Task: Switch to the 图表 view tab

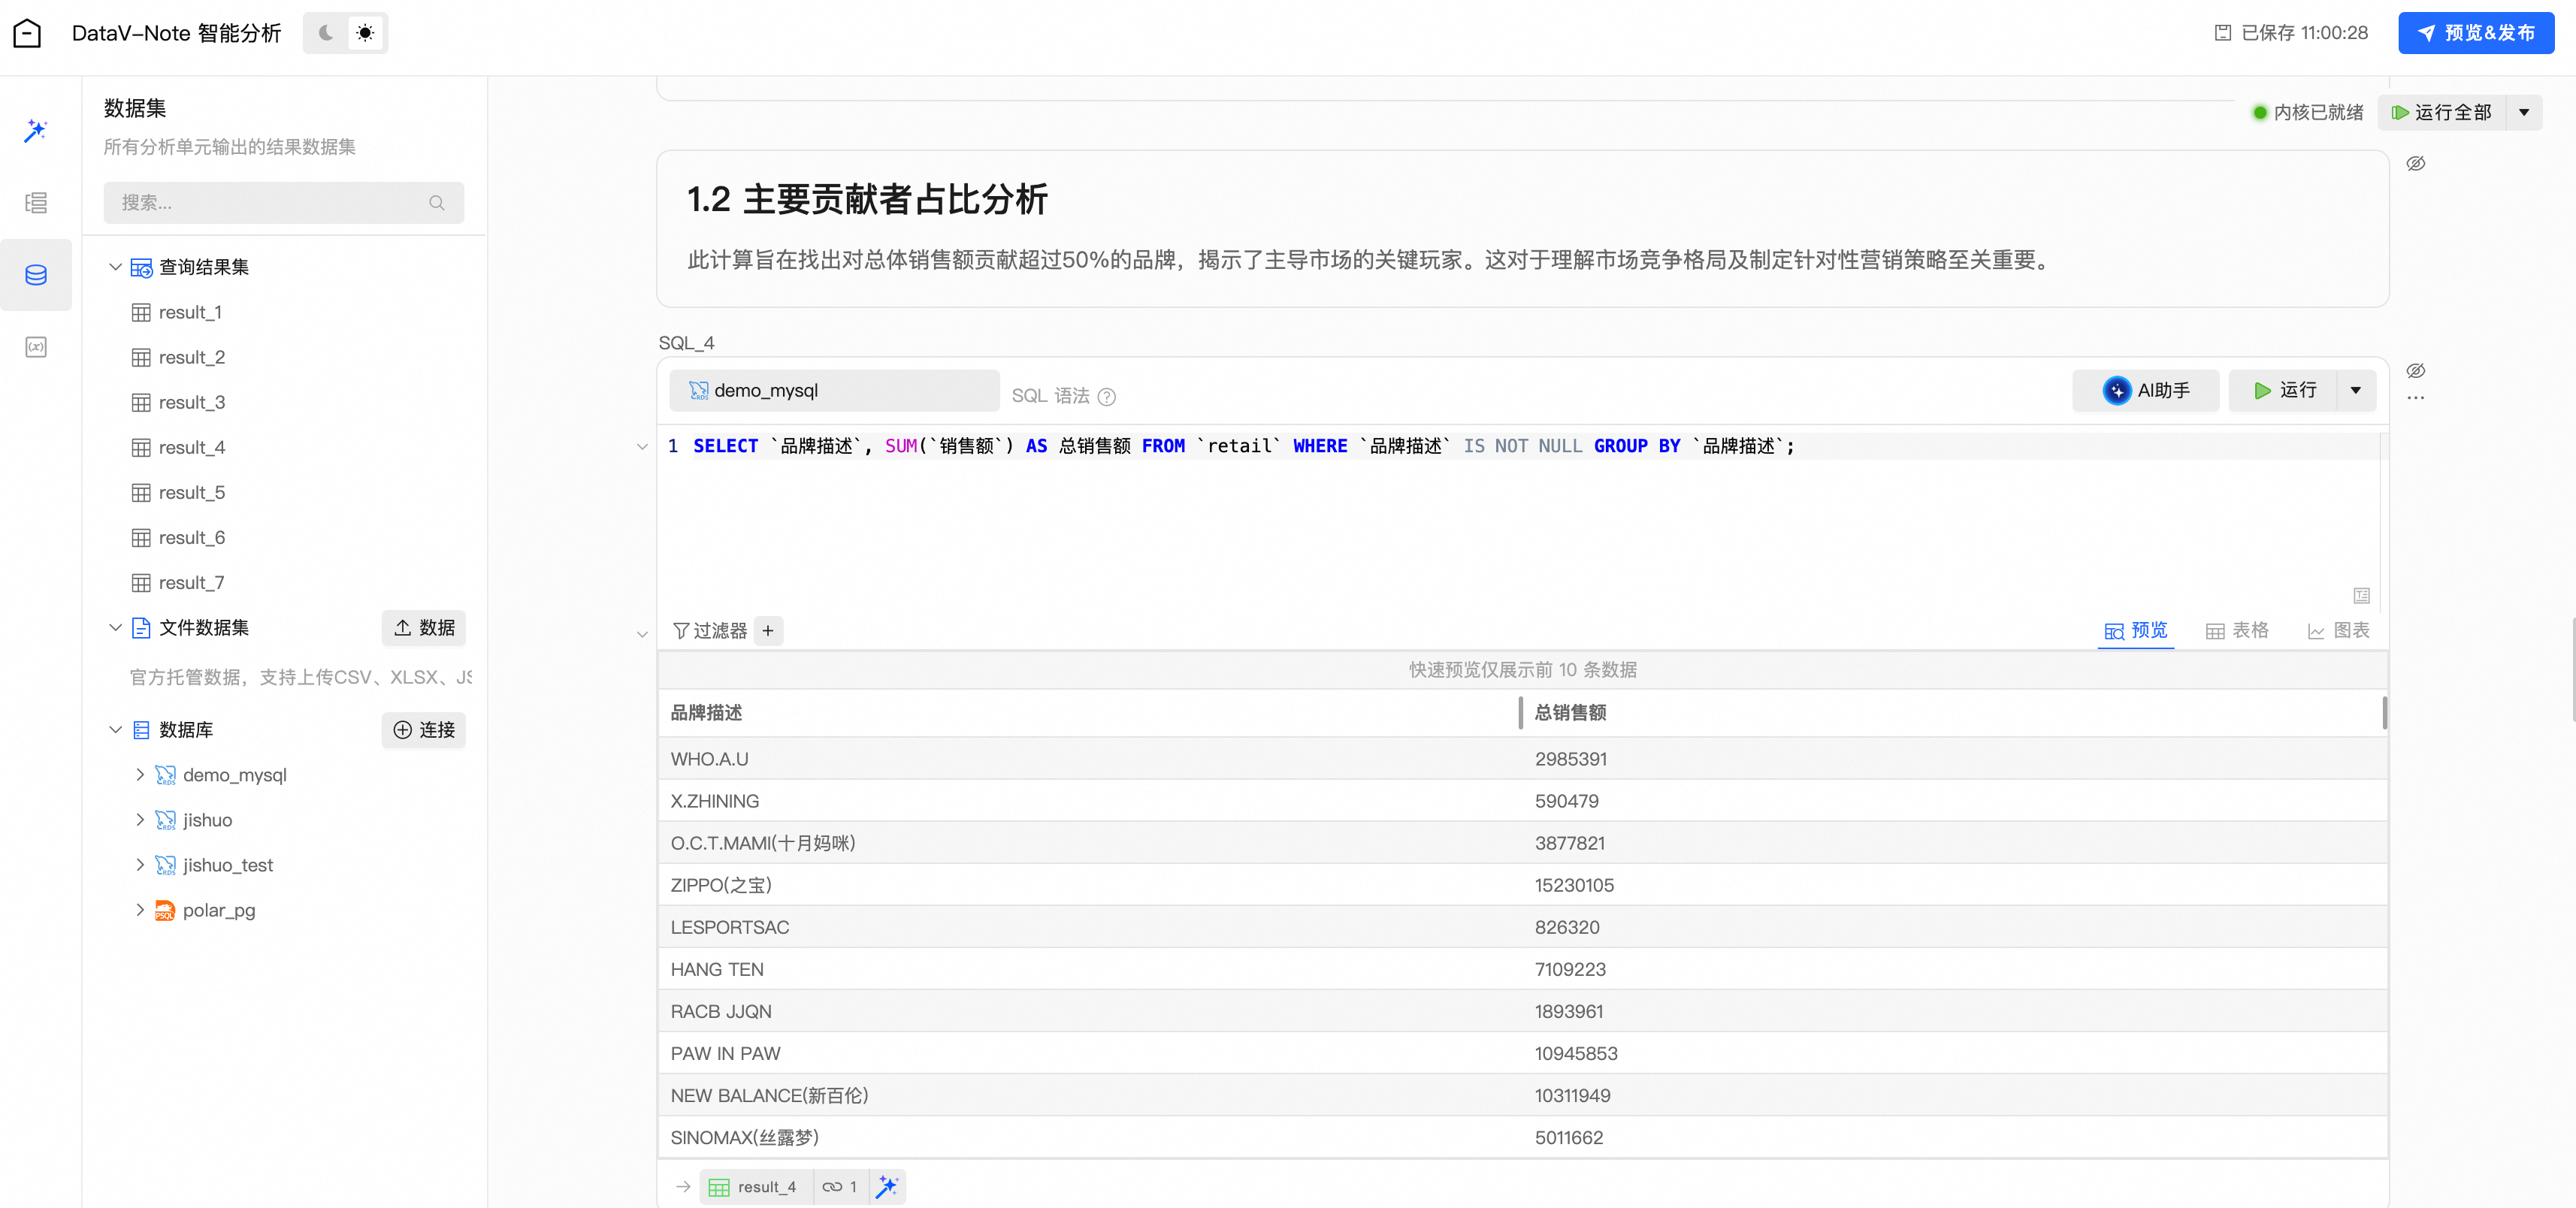Action: (2338, 630)
